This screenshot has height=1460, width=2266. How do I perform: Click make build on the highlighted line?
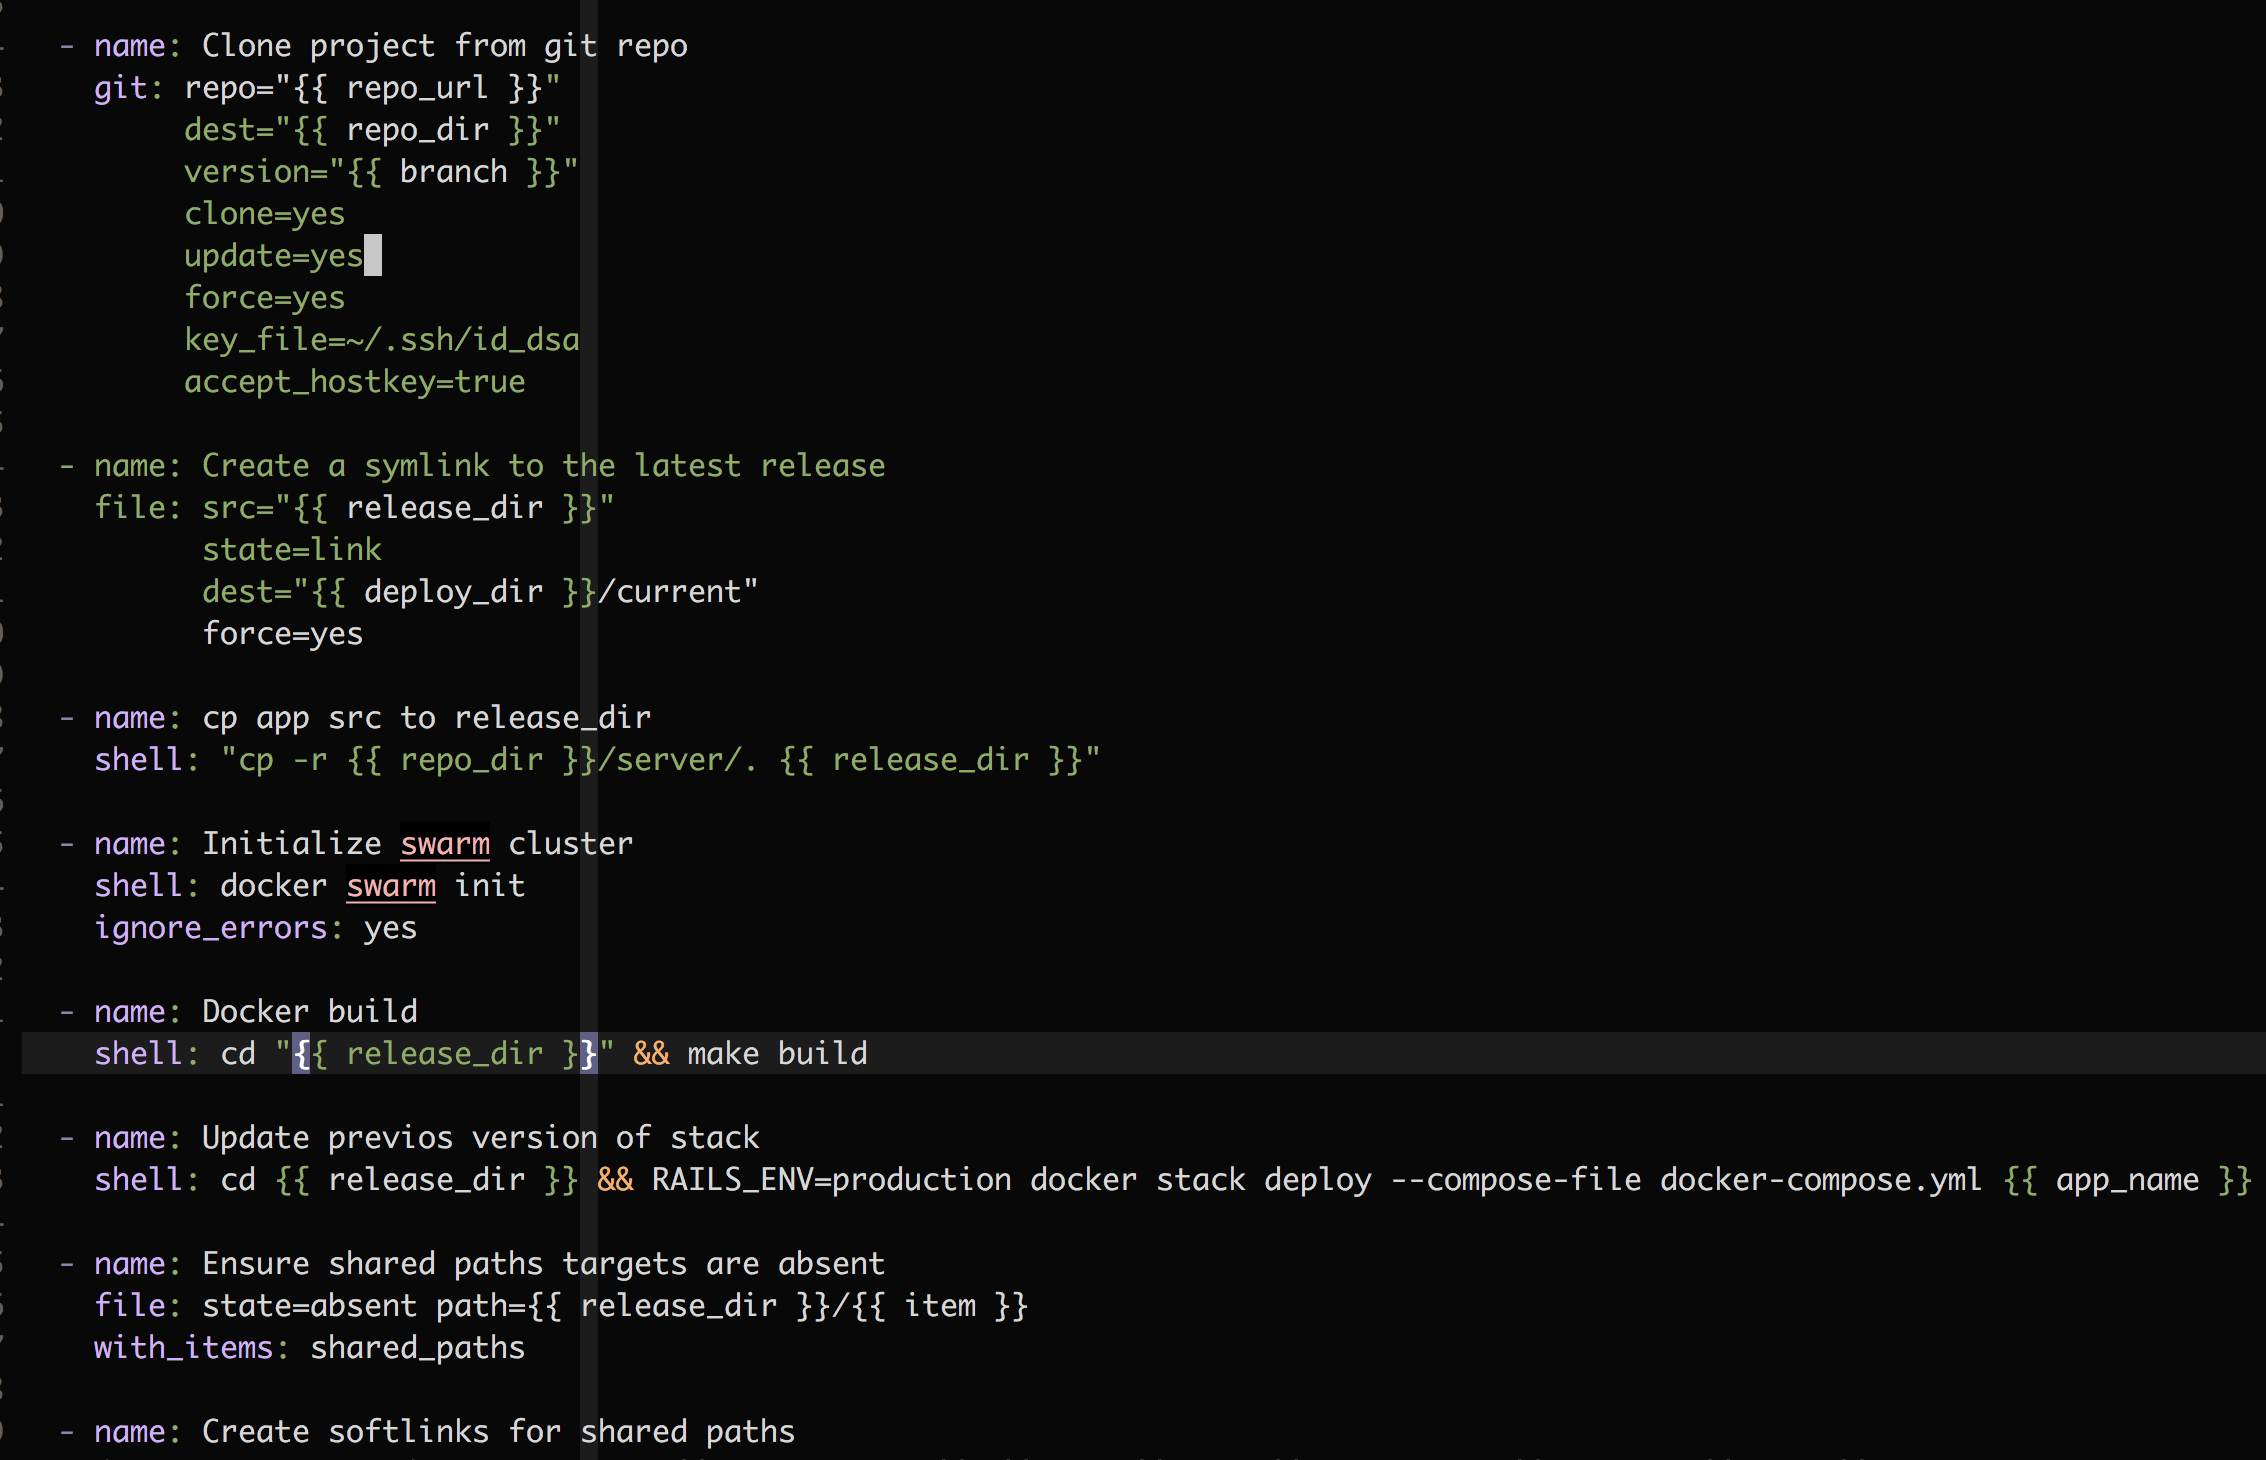pyautogui.click(x=777, y=1053)
